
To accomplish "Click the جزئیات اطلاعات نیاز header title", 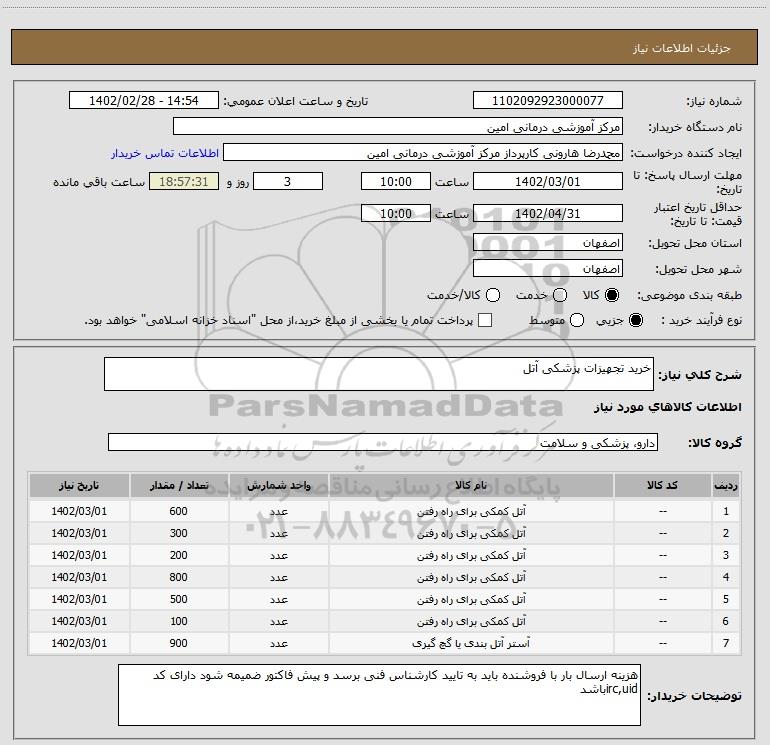I will coord(682,48).
